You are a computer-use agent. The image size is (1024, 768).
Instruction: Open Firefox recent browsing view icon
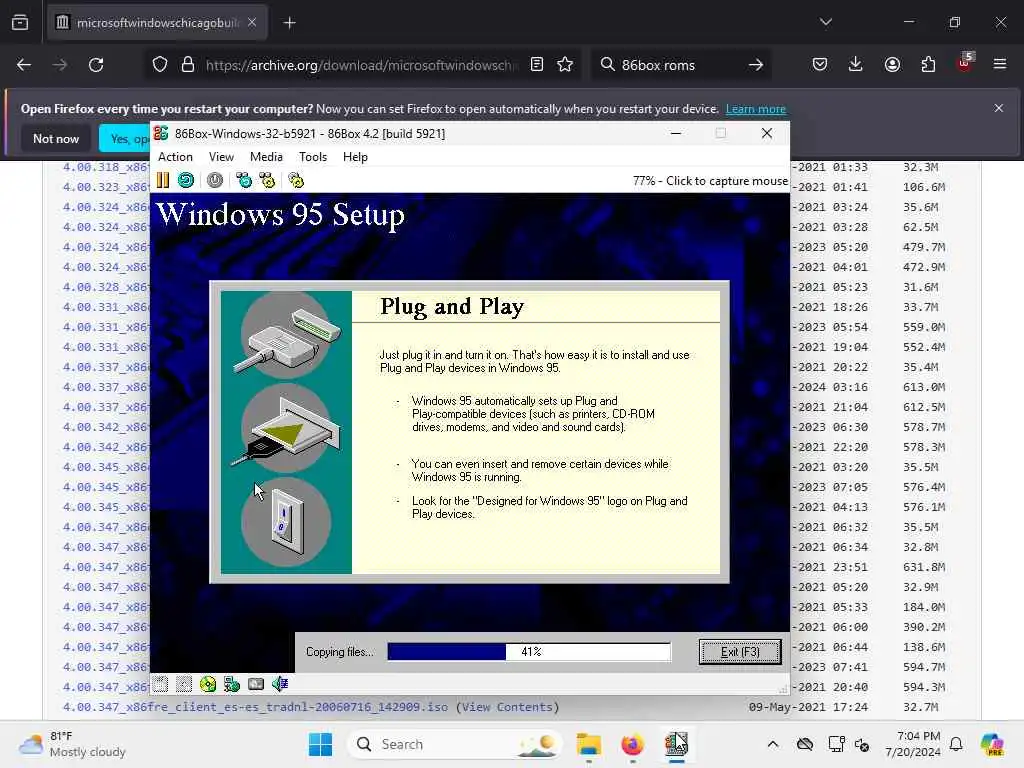tap(20, 23)
